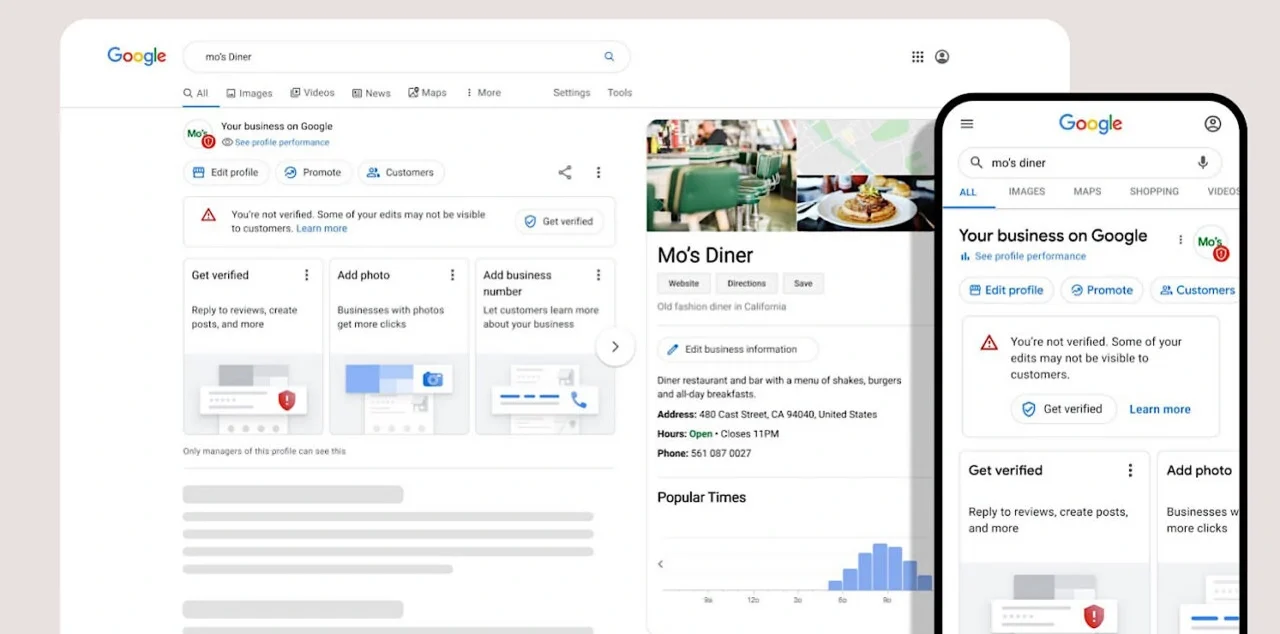Click the Google logo on desktop page
Viewport: 1280px width, 634px height.
(137, 56)
